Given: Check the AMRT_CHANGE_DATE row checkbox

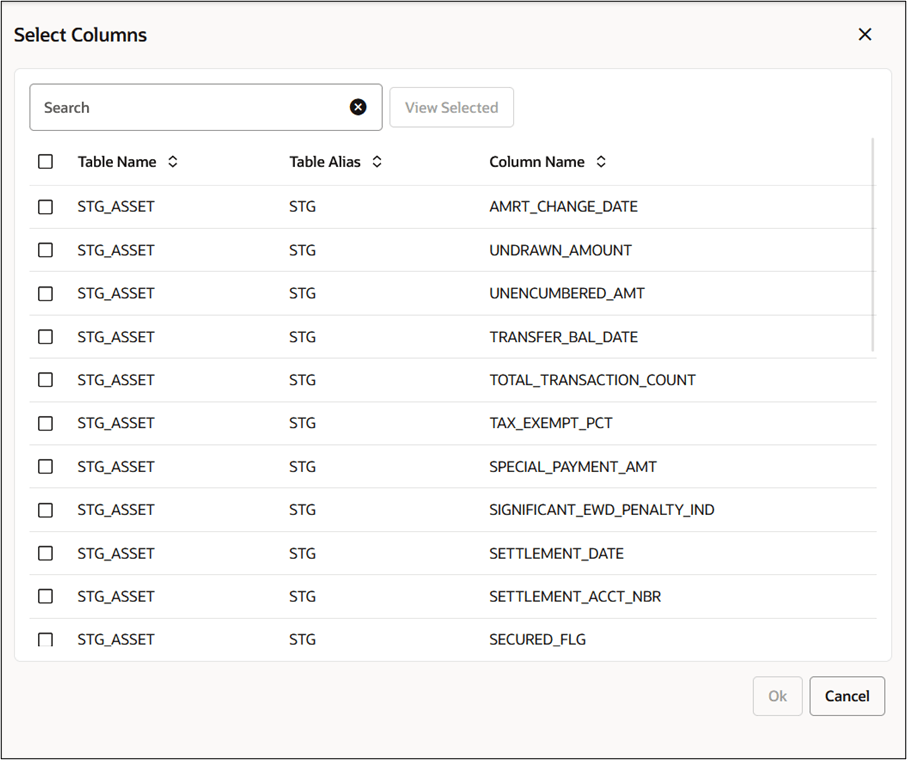Looking at the screenshot, I should coord(45,207).
